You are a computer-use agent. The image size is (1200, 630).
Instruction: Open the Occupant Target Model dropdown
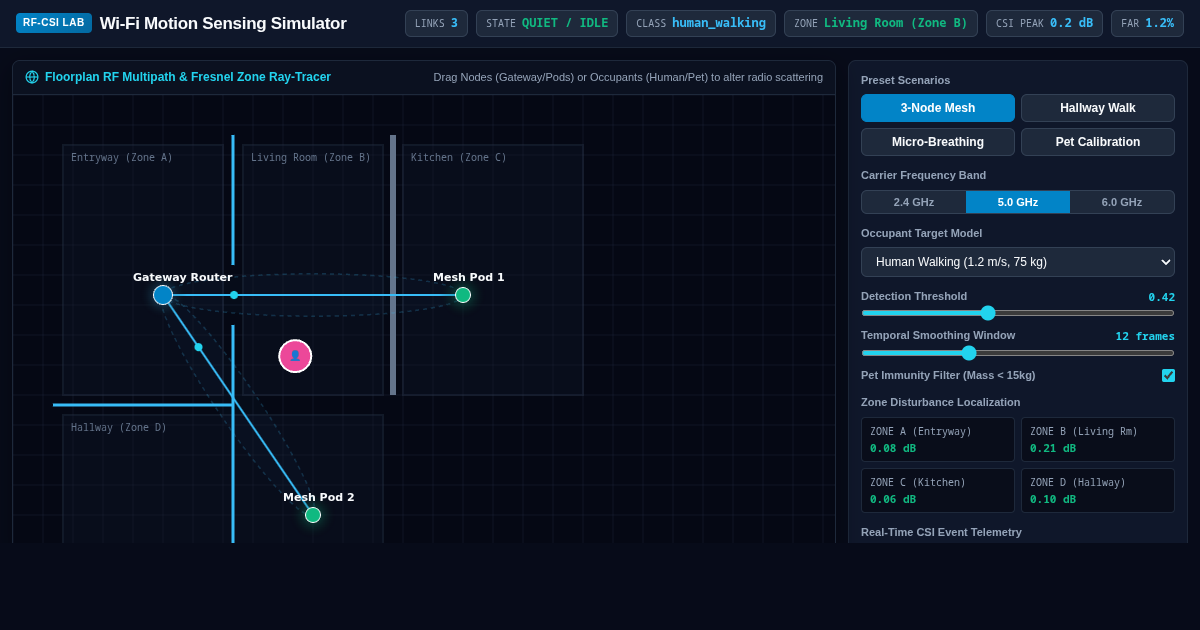click(x=1018, y=262)
